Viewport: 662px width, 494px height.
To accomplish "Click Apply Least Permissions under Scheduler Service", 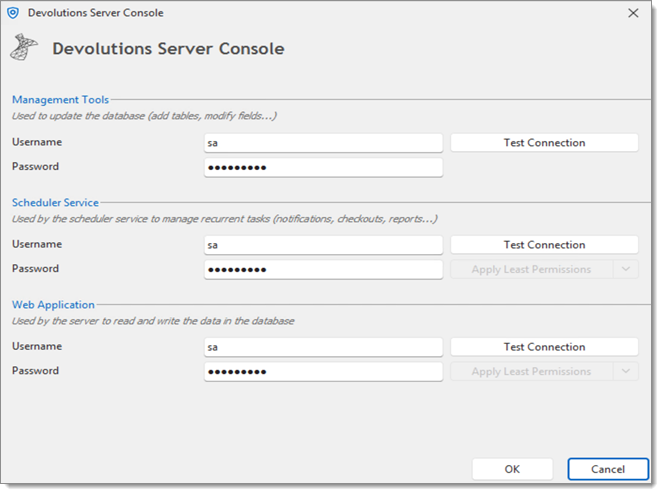I will [532, 269].
